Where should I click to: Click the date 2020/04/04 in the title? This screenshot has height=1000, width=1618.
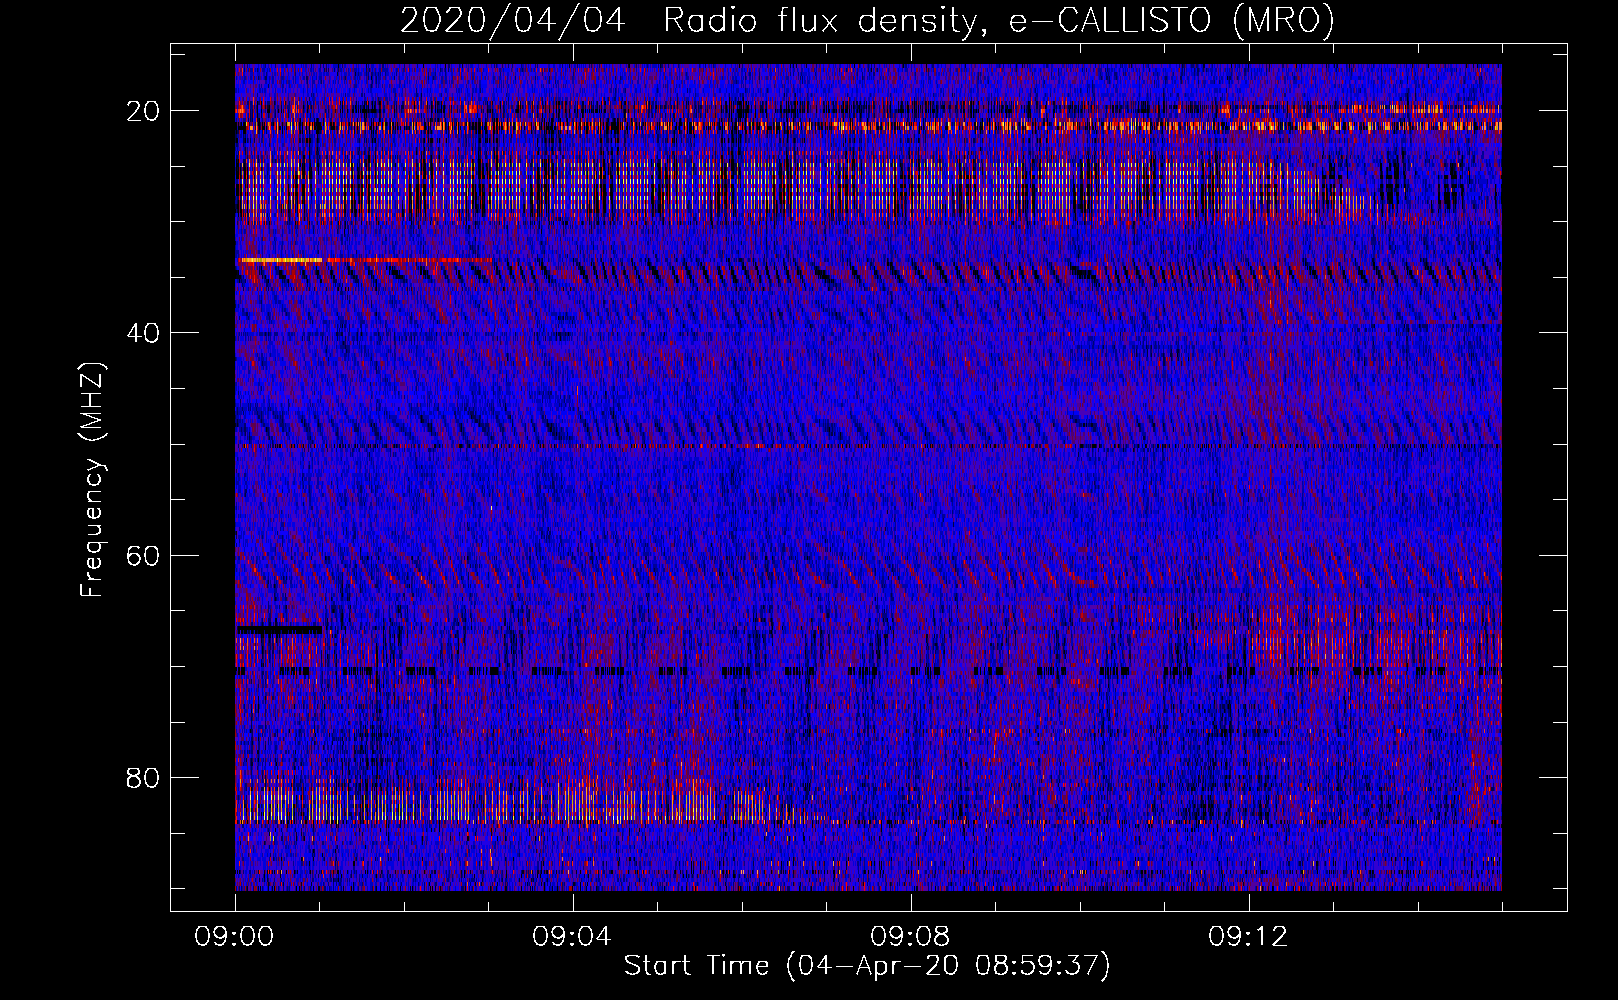pyautogui.click(x=512, y=20)
